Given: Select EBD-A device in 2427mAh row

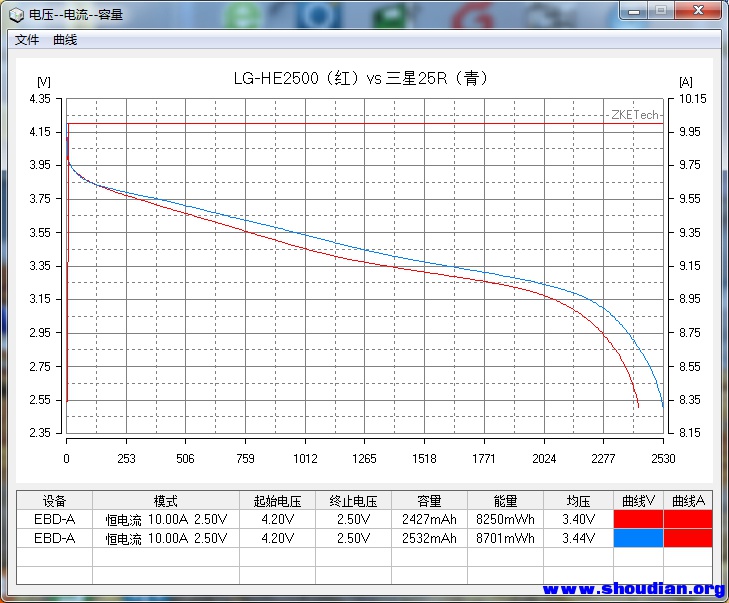Looking at the screenshot, I should click(x=54, y=519).
